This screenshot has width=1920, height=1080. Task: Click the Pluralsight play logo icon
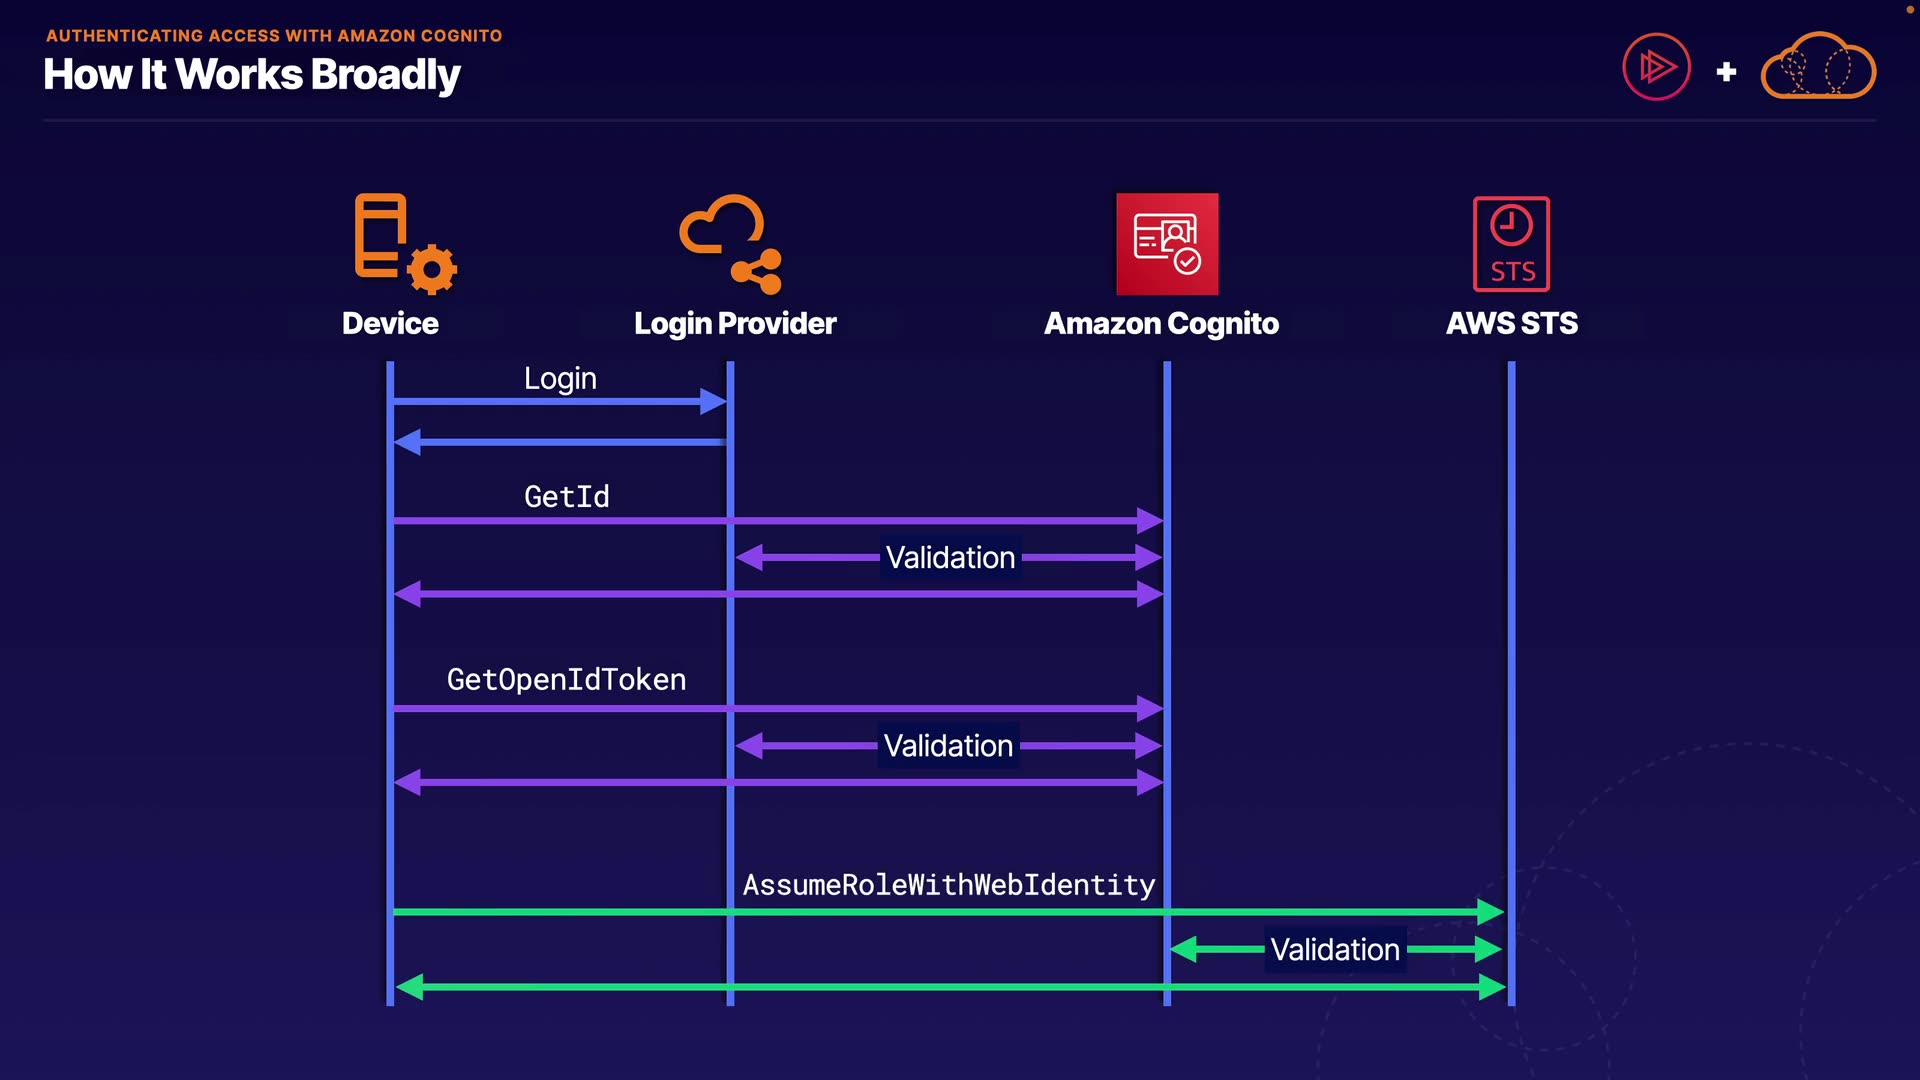(1656, 68)
